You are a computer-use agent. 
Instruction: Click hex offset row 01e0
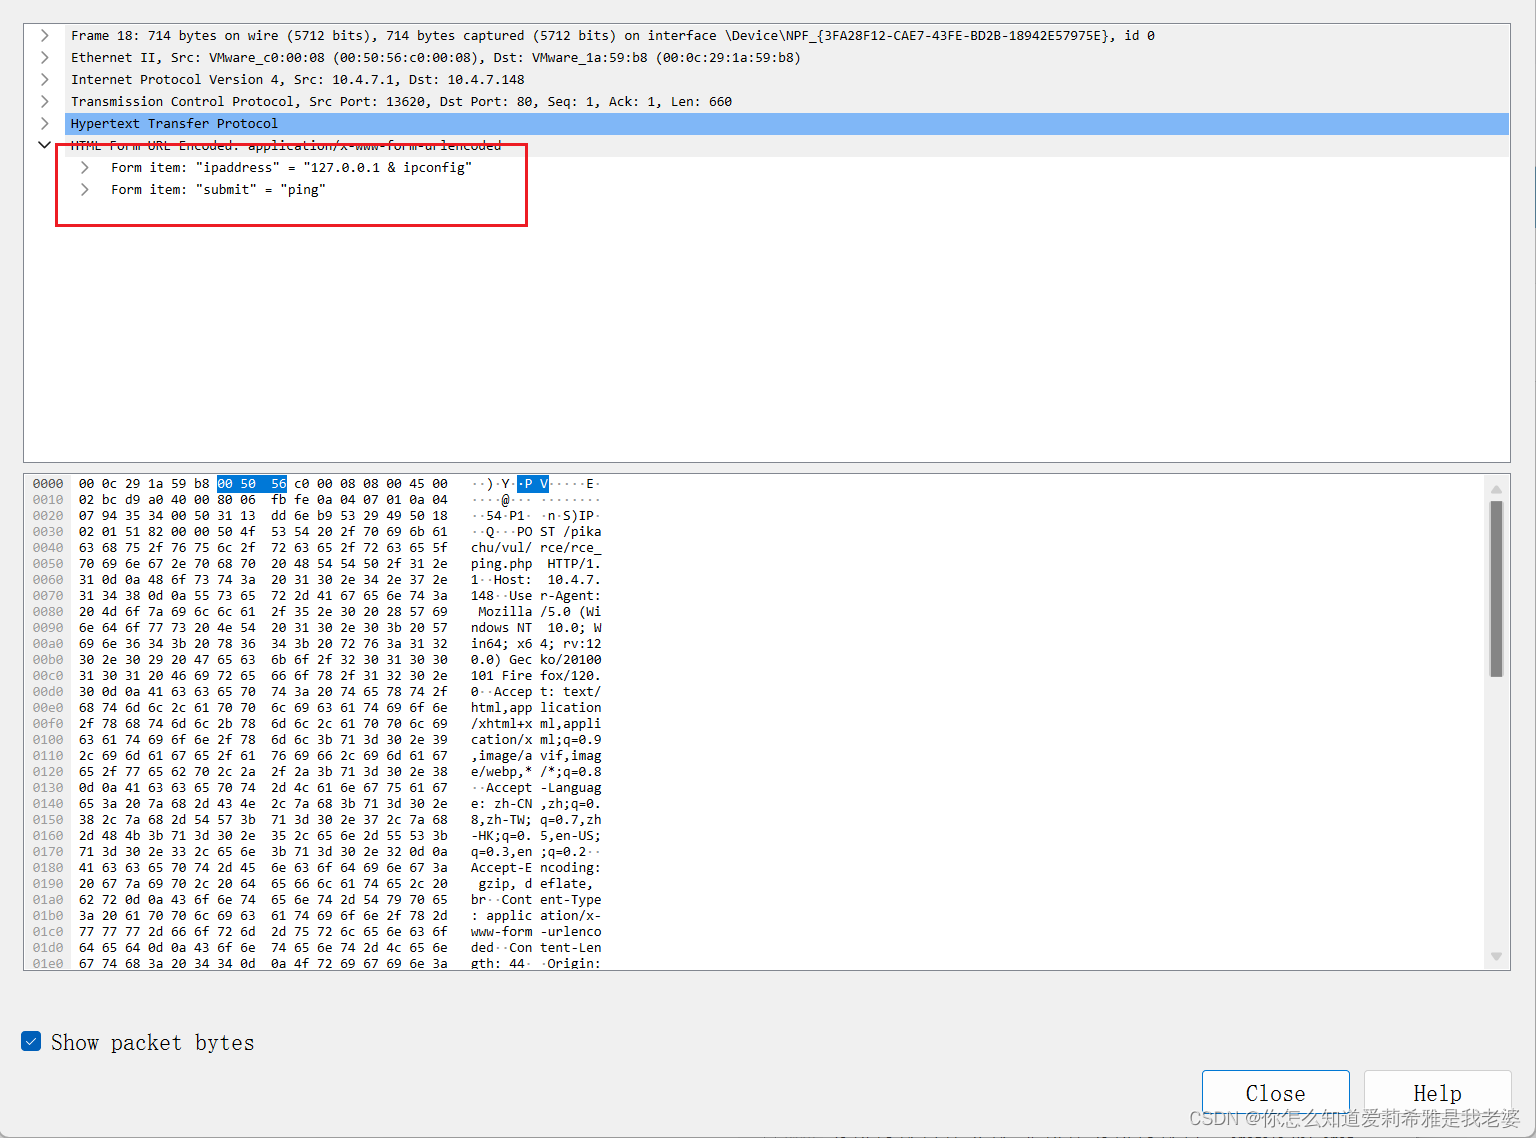point(48,964)
